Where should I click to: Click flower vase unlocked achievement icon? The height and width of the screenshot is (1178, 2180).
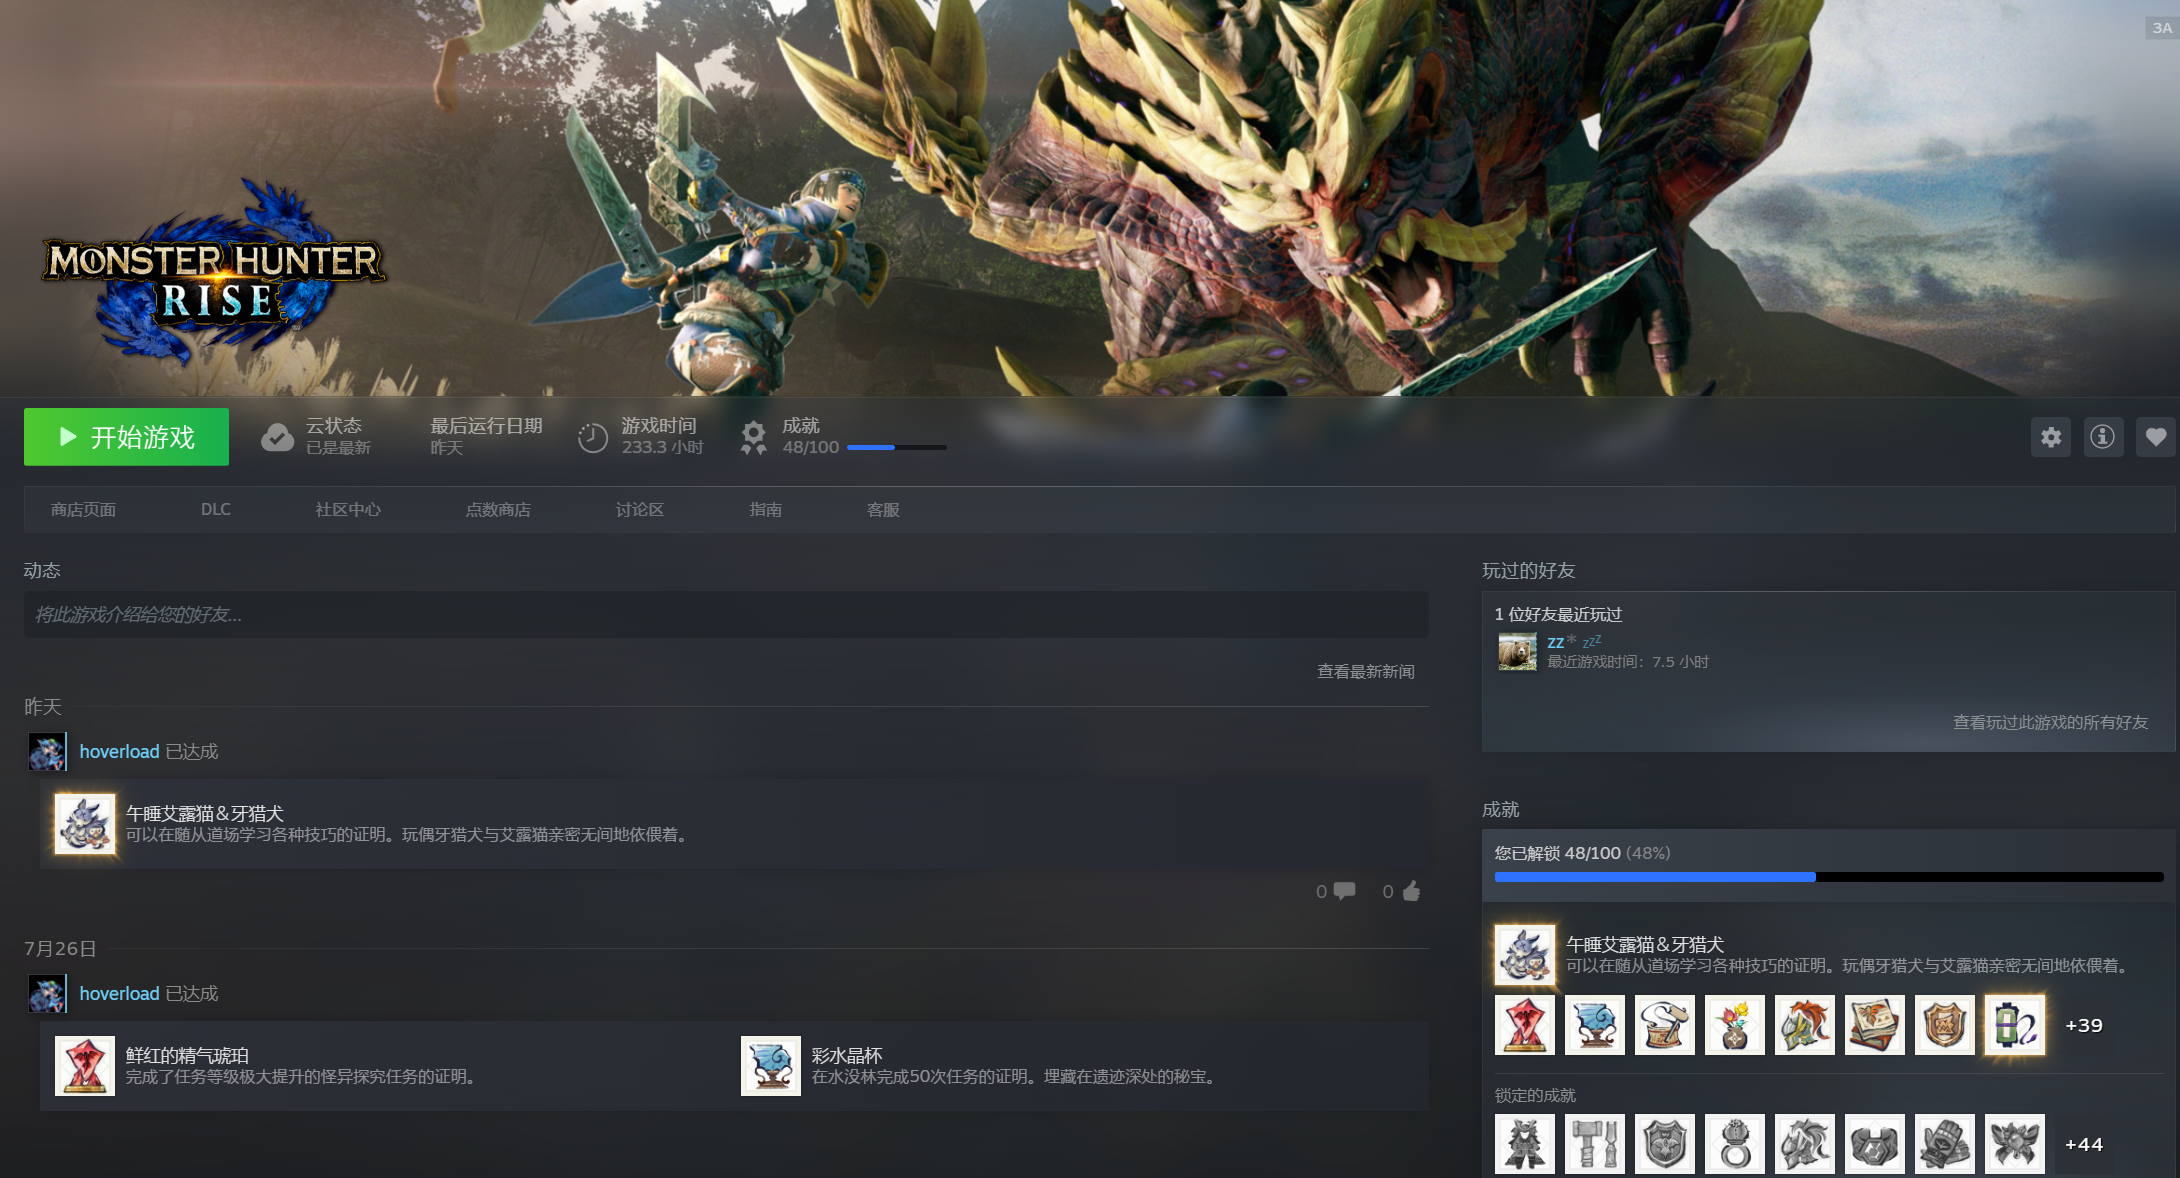pos(1735,1025)
